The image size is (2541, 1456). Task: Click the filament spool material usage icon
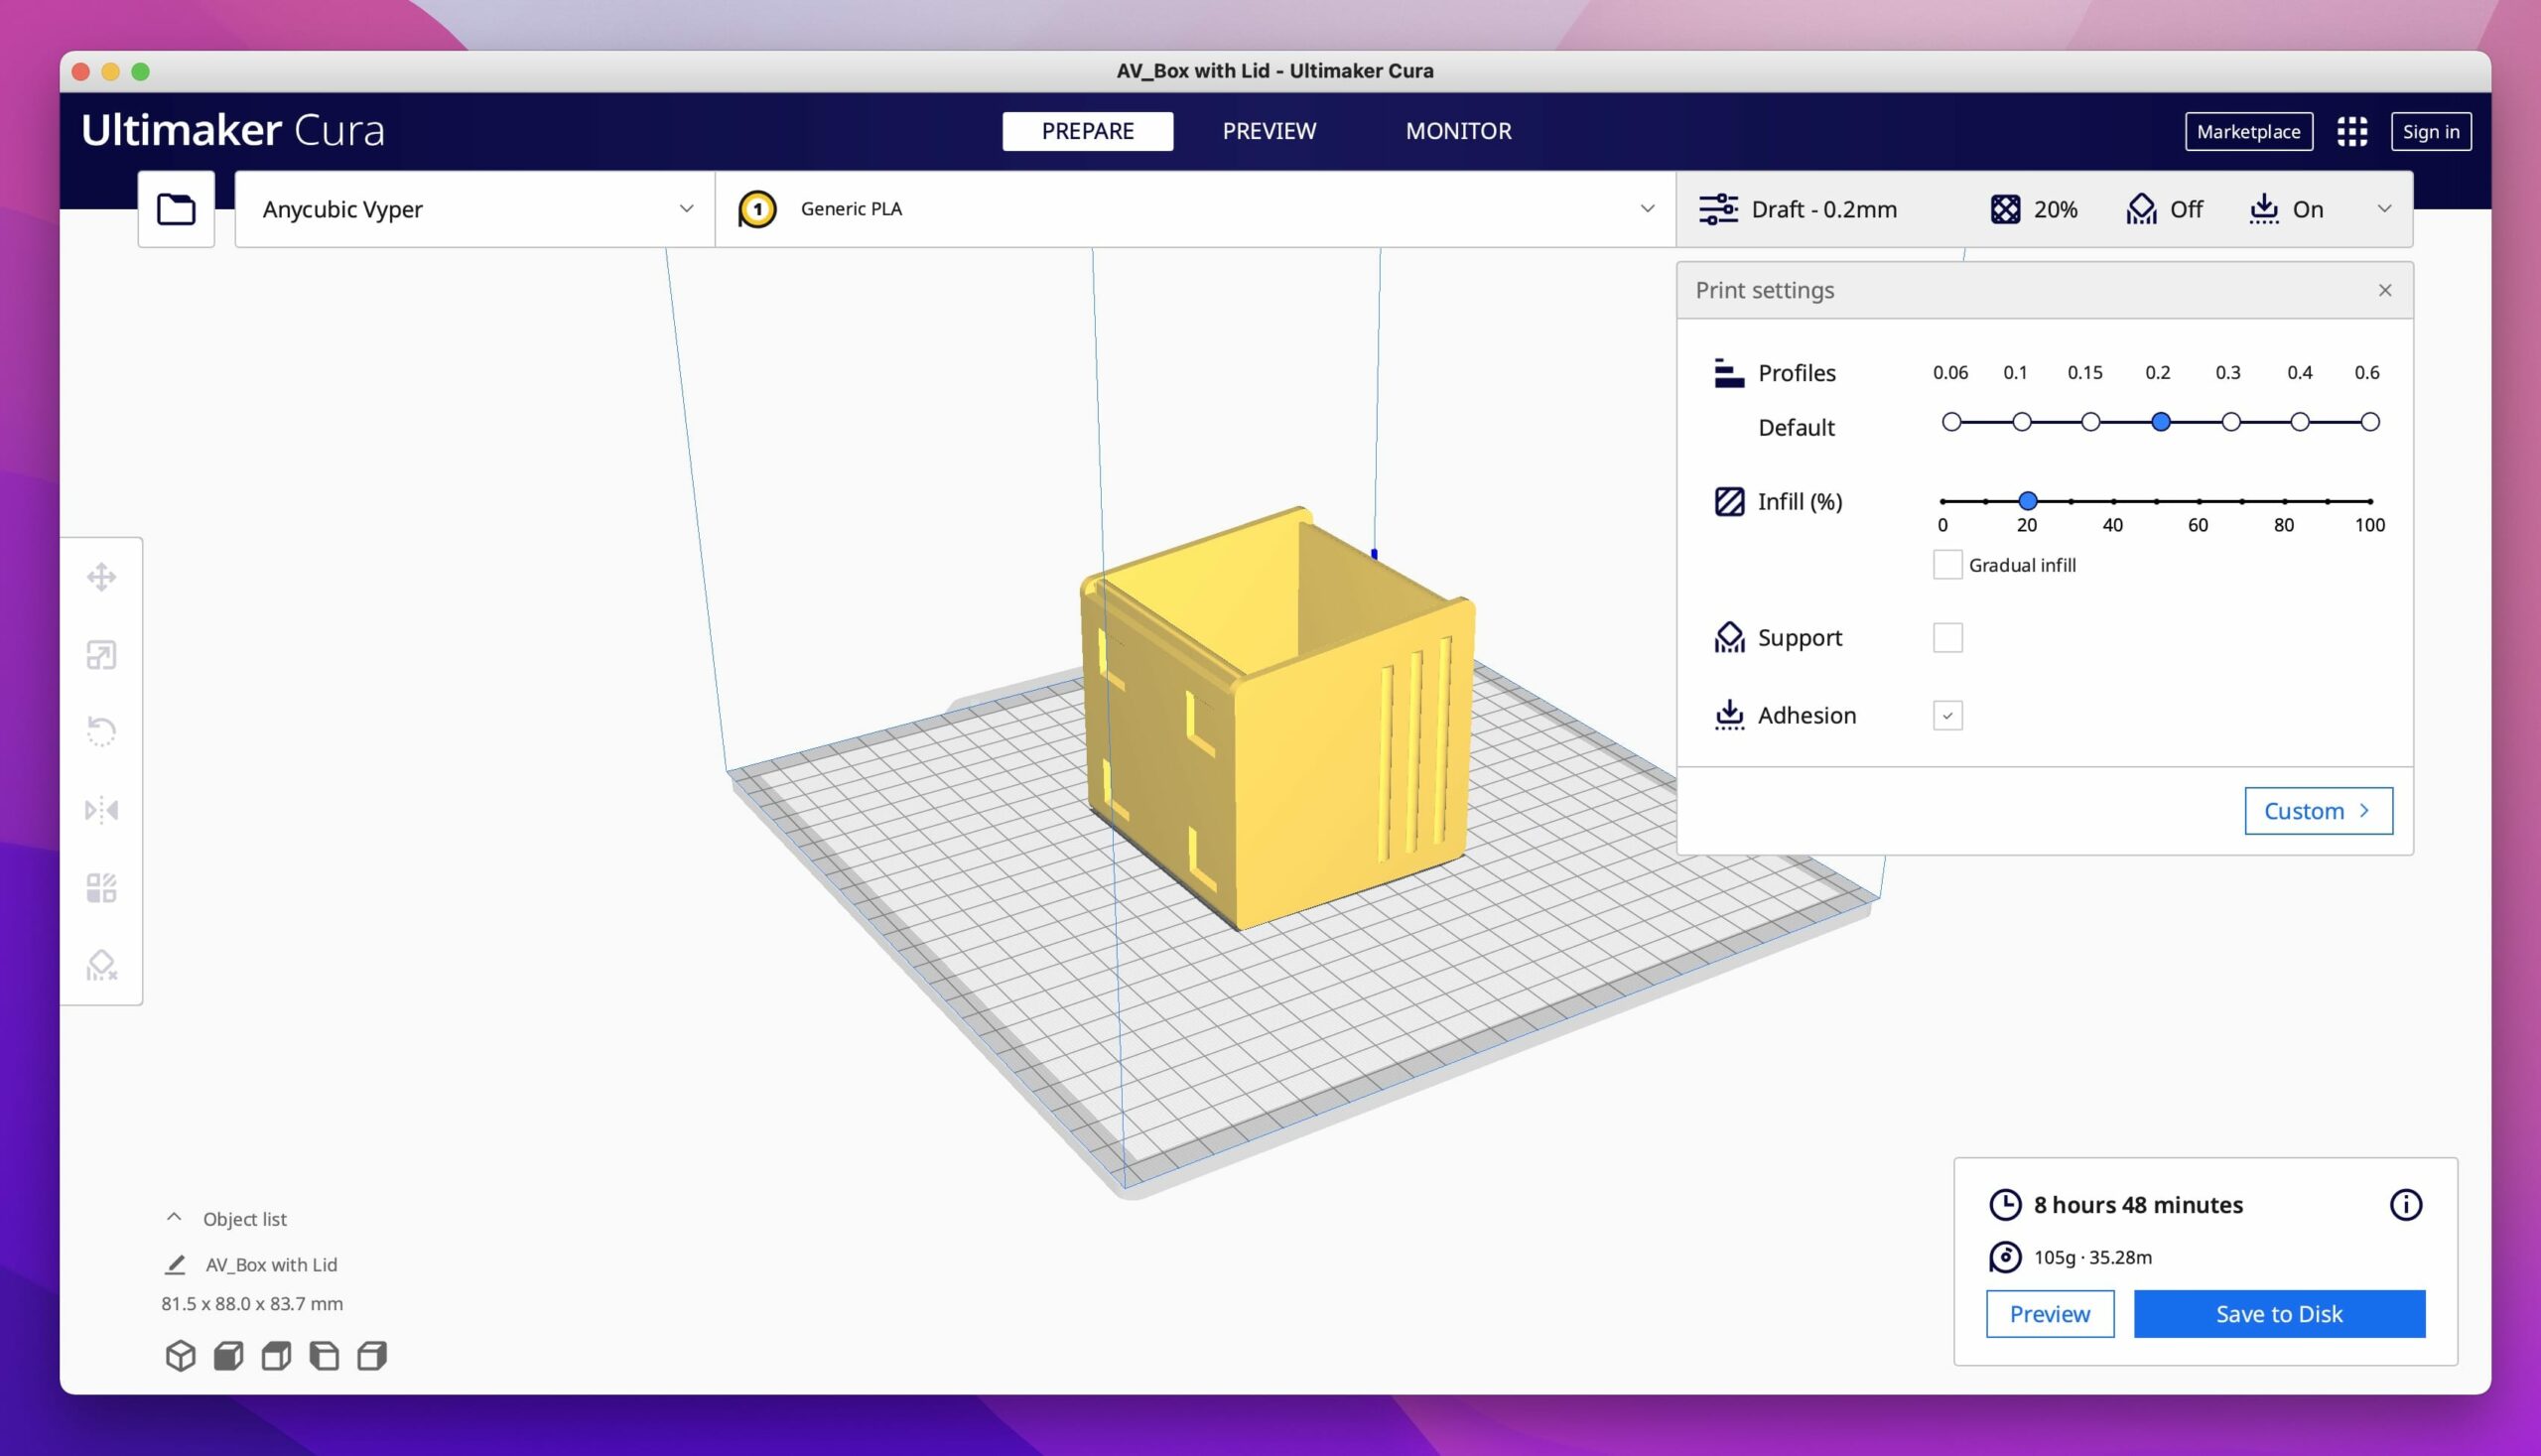[x=2005, y=1257]
